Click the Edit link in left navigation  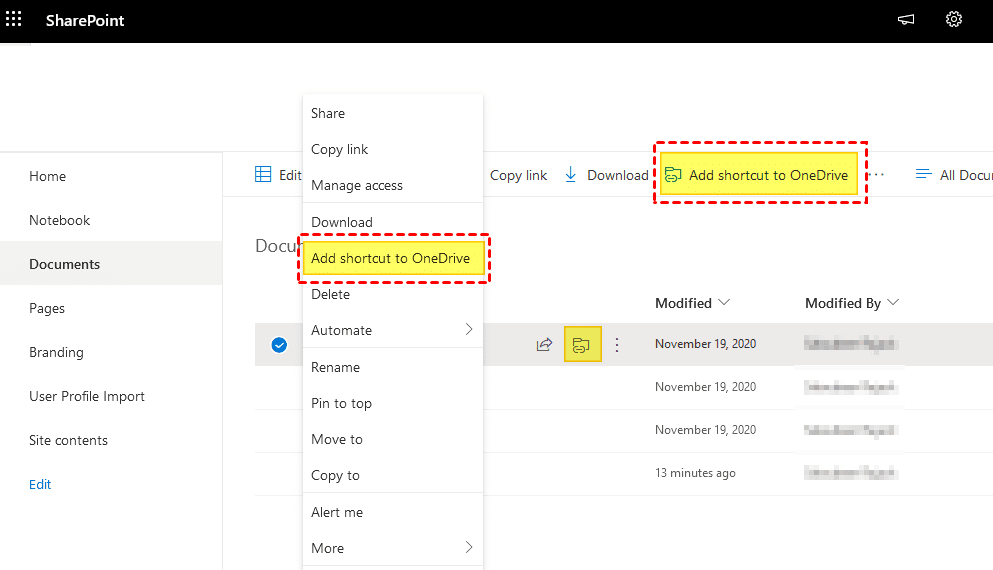pyautogui.click(x=40, y=484)
